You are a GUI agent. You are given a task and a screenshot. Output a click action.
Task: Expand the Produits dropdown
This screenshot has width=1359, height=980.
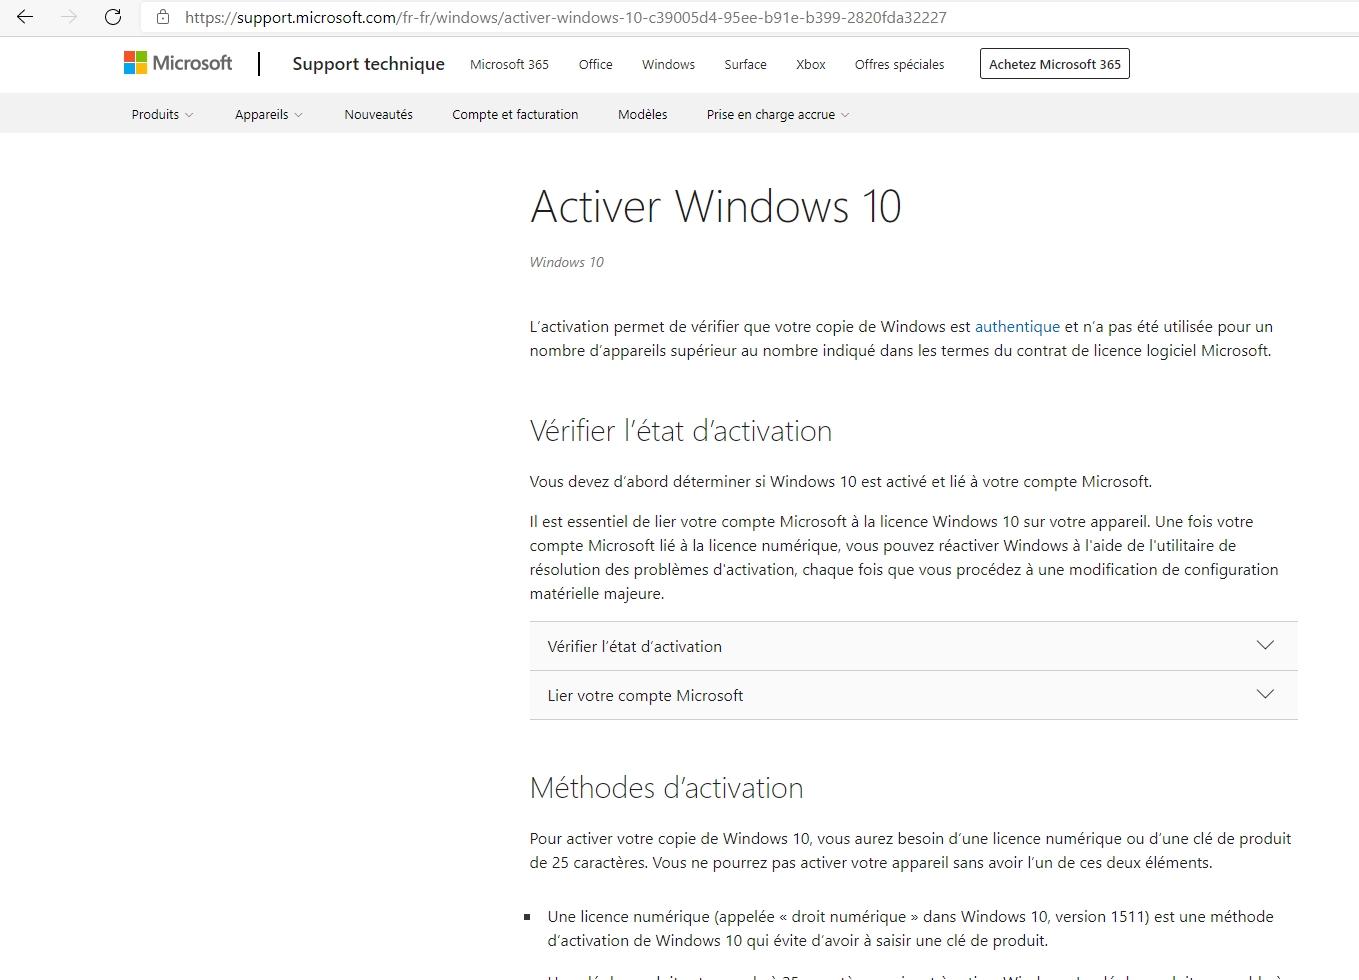tap(162, 115)
